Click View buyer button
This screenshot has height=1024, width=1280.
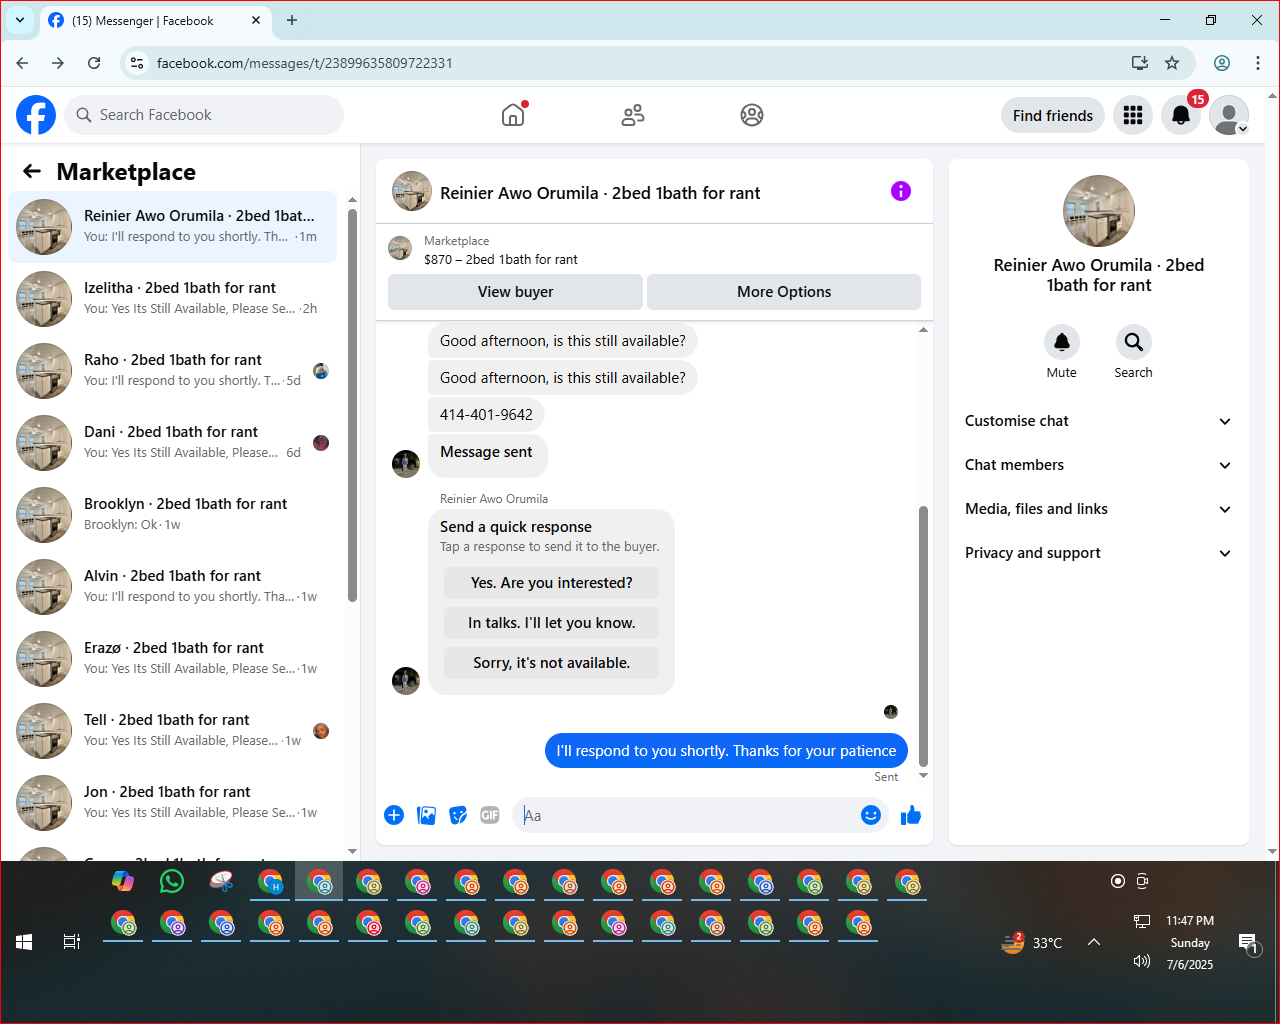click(515, 292)
